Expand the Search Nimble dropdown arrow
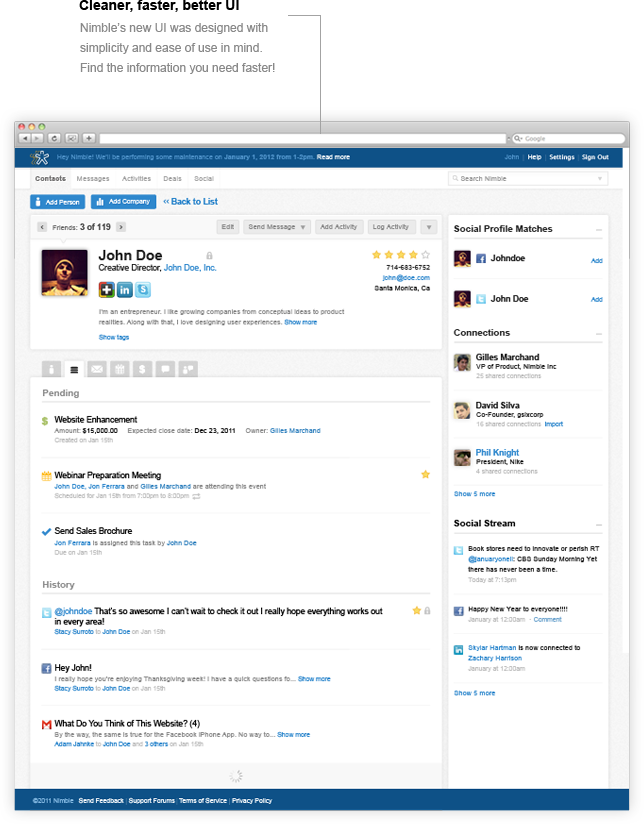The width and height of the screenshot is (644, 824). point(600,179)
